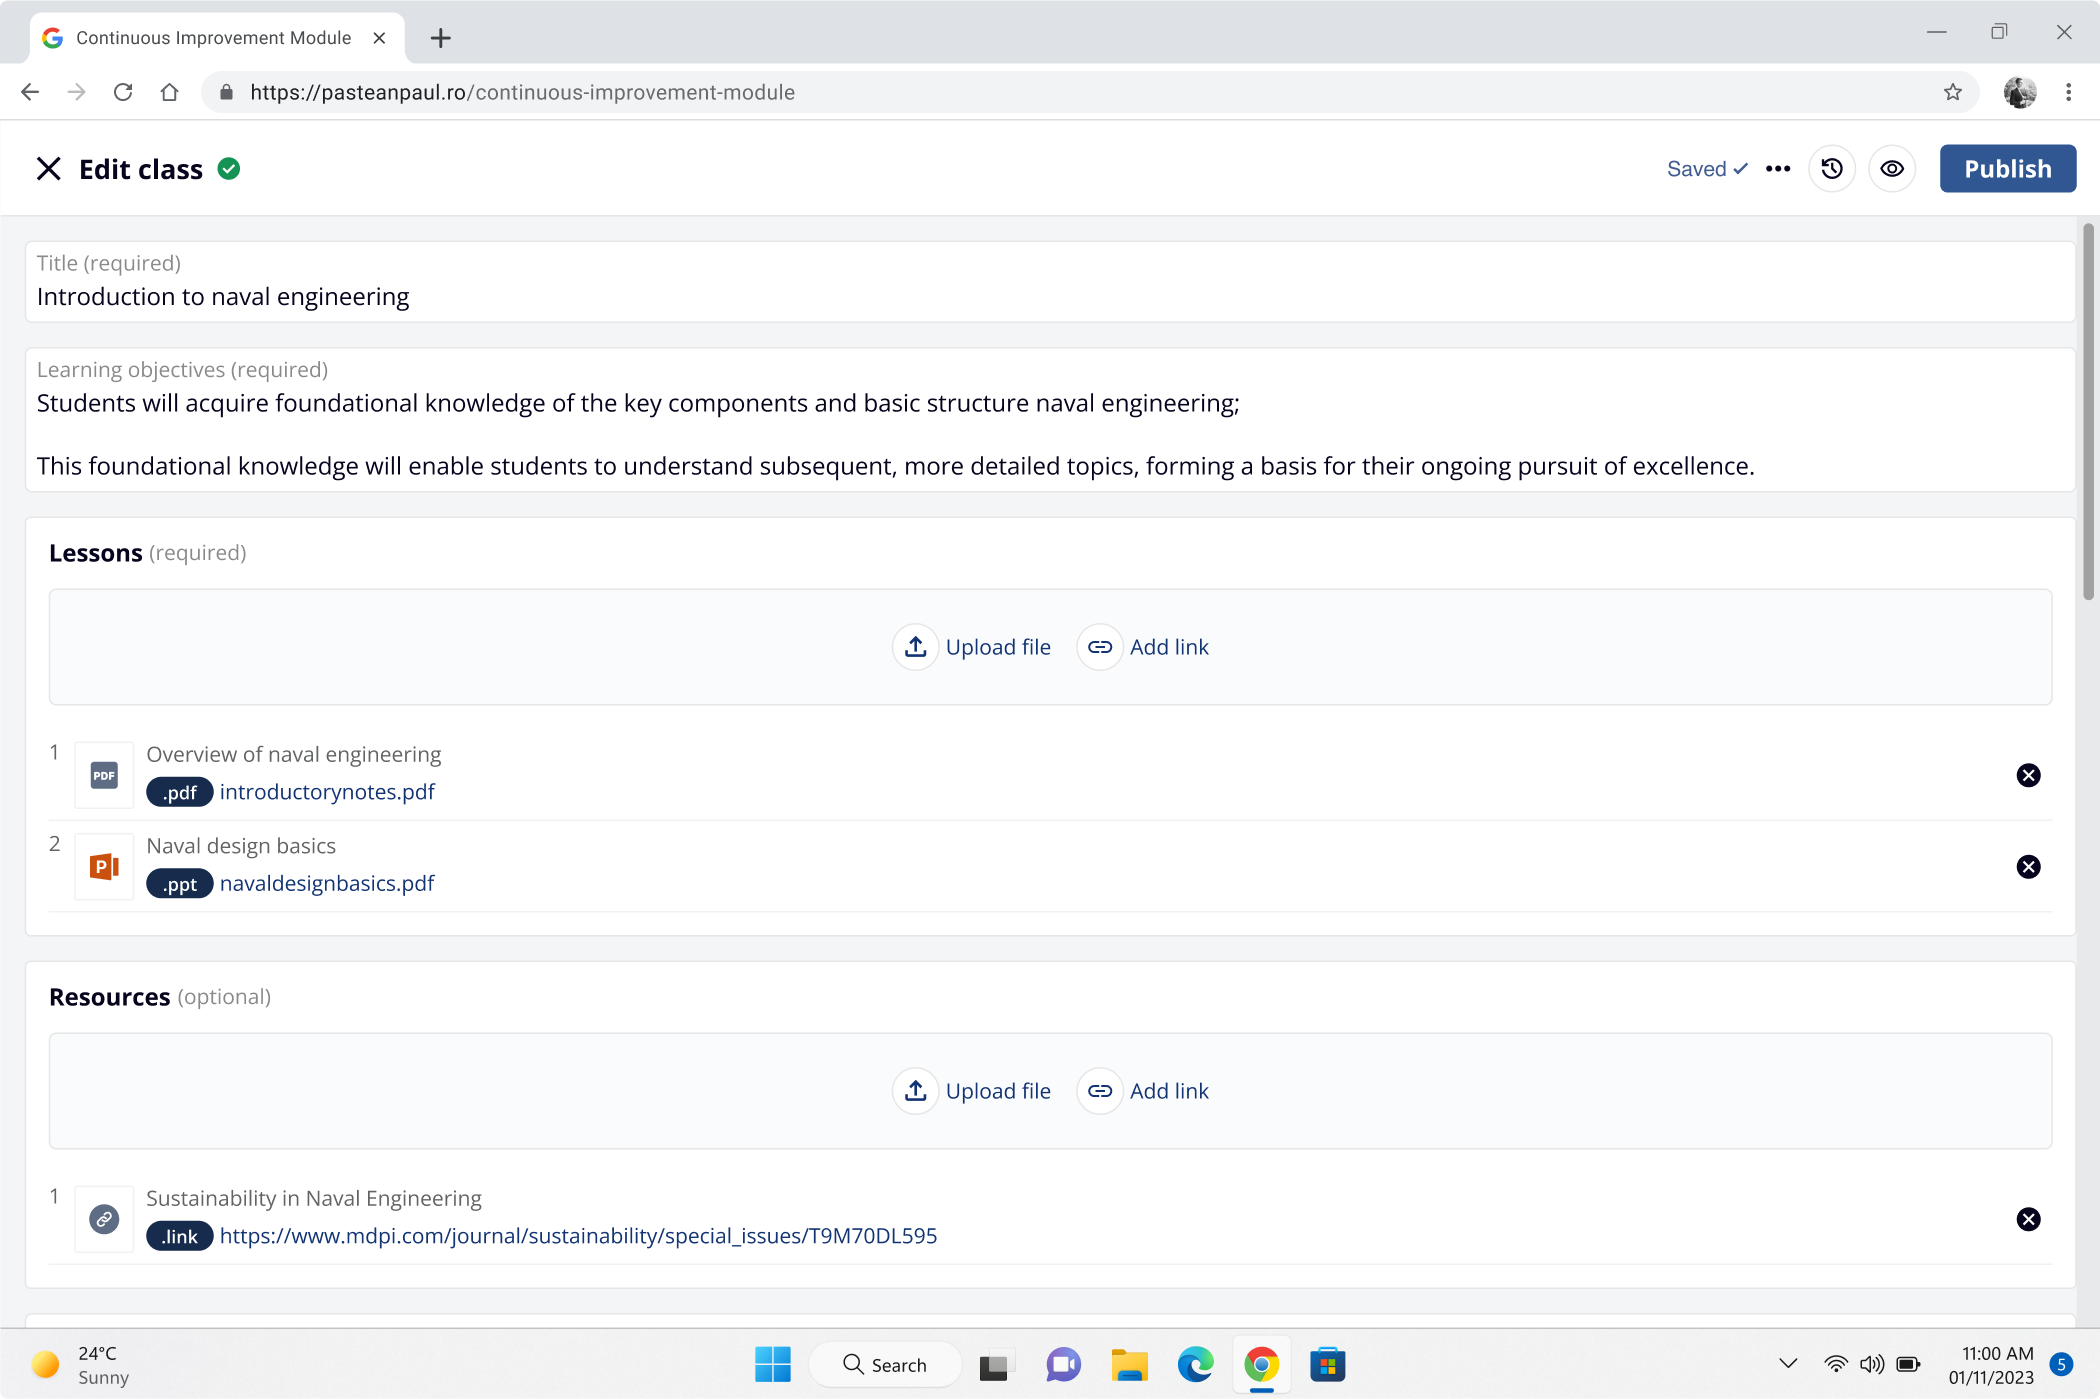
Task: Remove Overview of naval engineering lesson
Action: 2027,776
